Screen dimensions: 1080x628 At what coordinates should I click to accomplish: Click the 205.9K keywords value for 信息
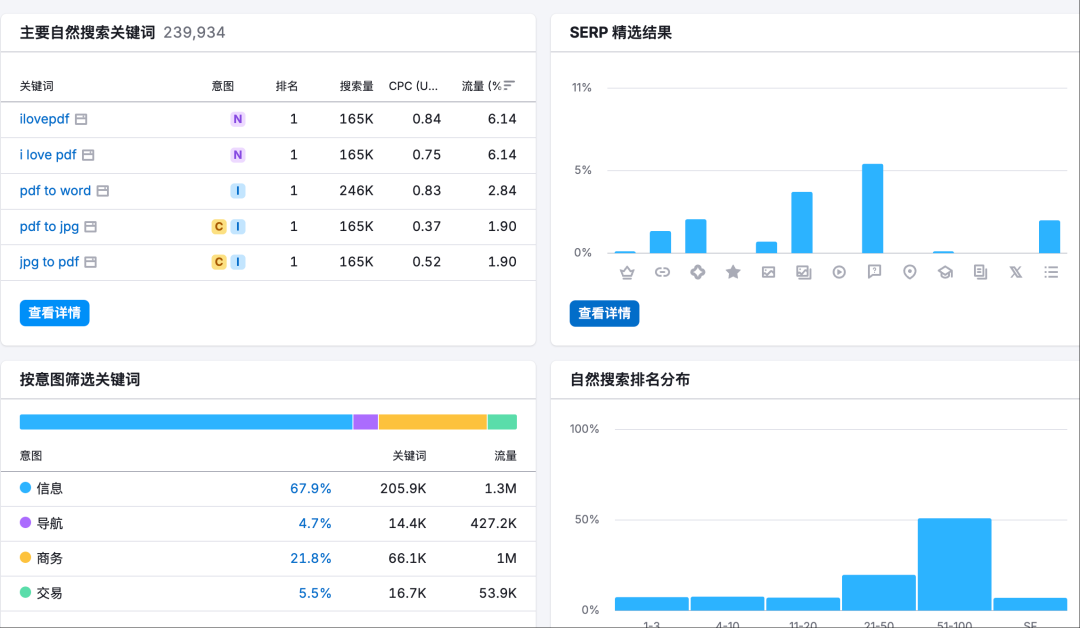pos(403,489)
